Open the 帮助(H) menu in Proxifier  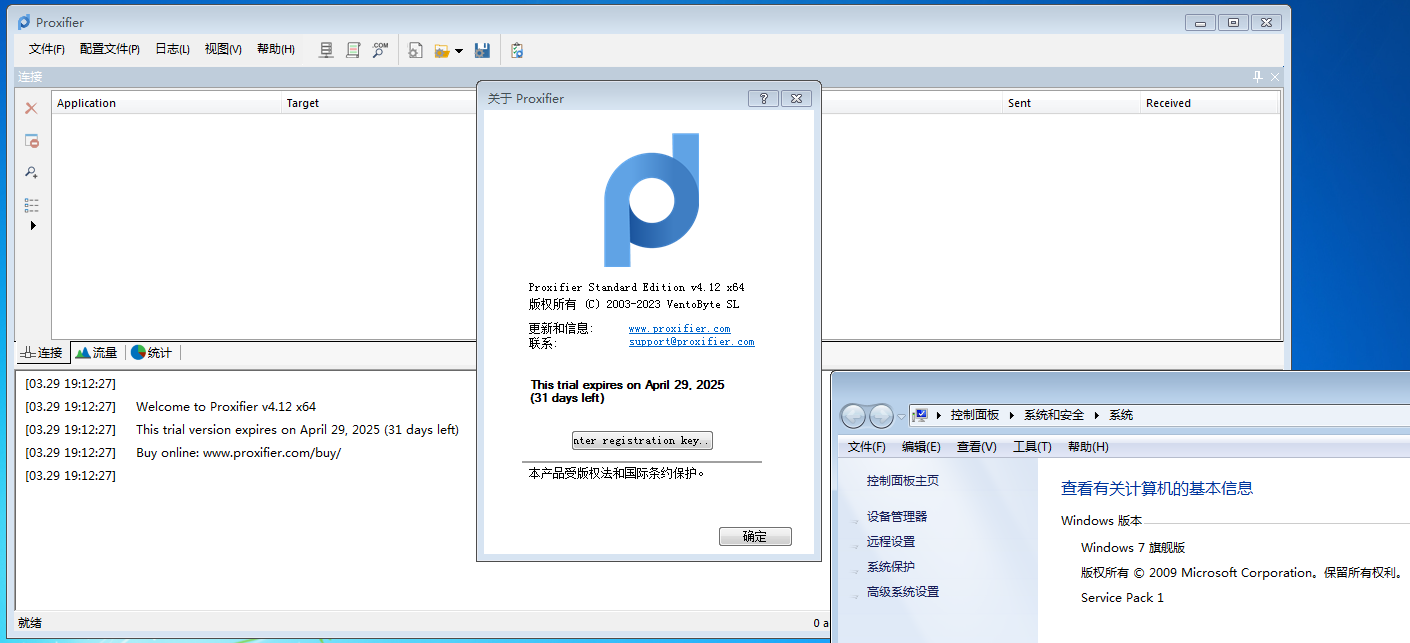(276, 49)
